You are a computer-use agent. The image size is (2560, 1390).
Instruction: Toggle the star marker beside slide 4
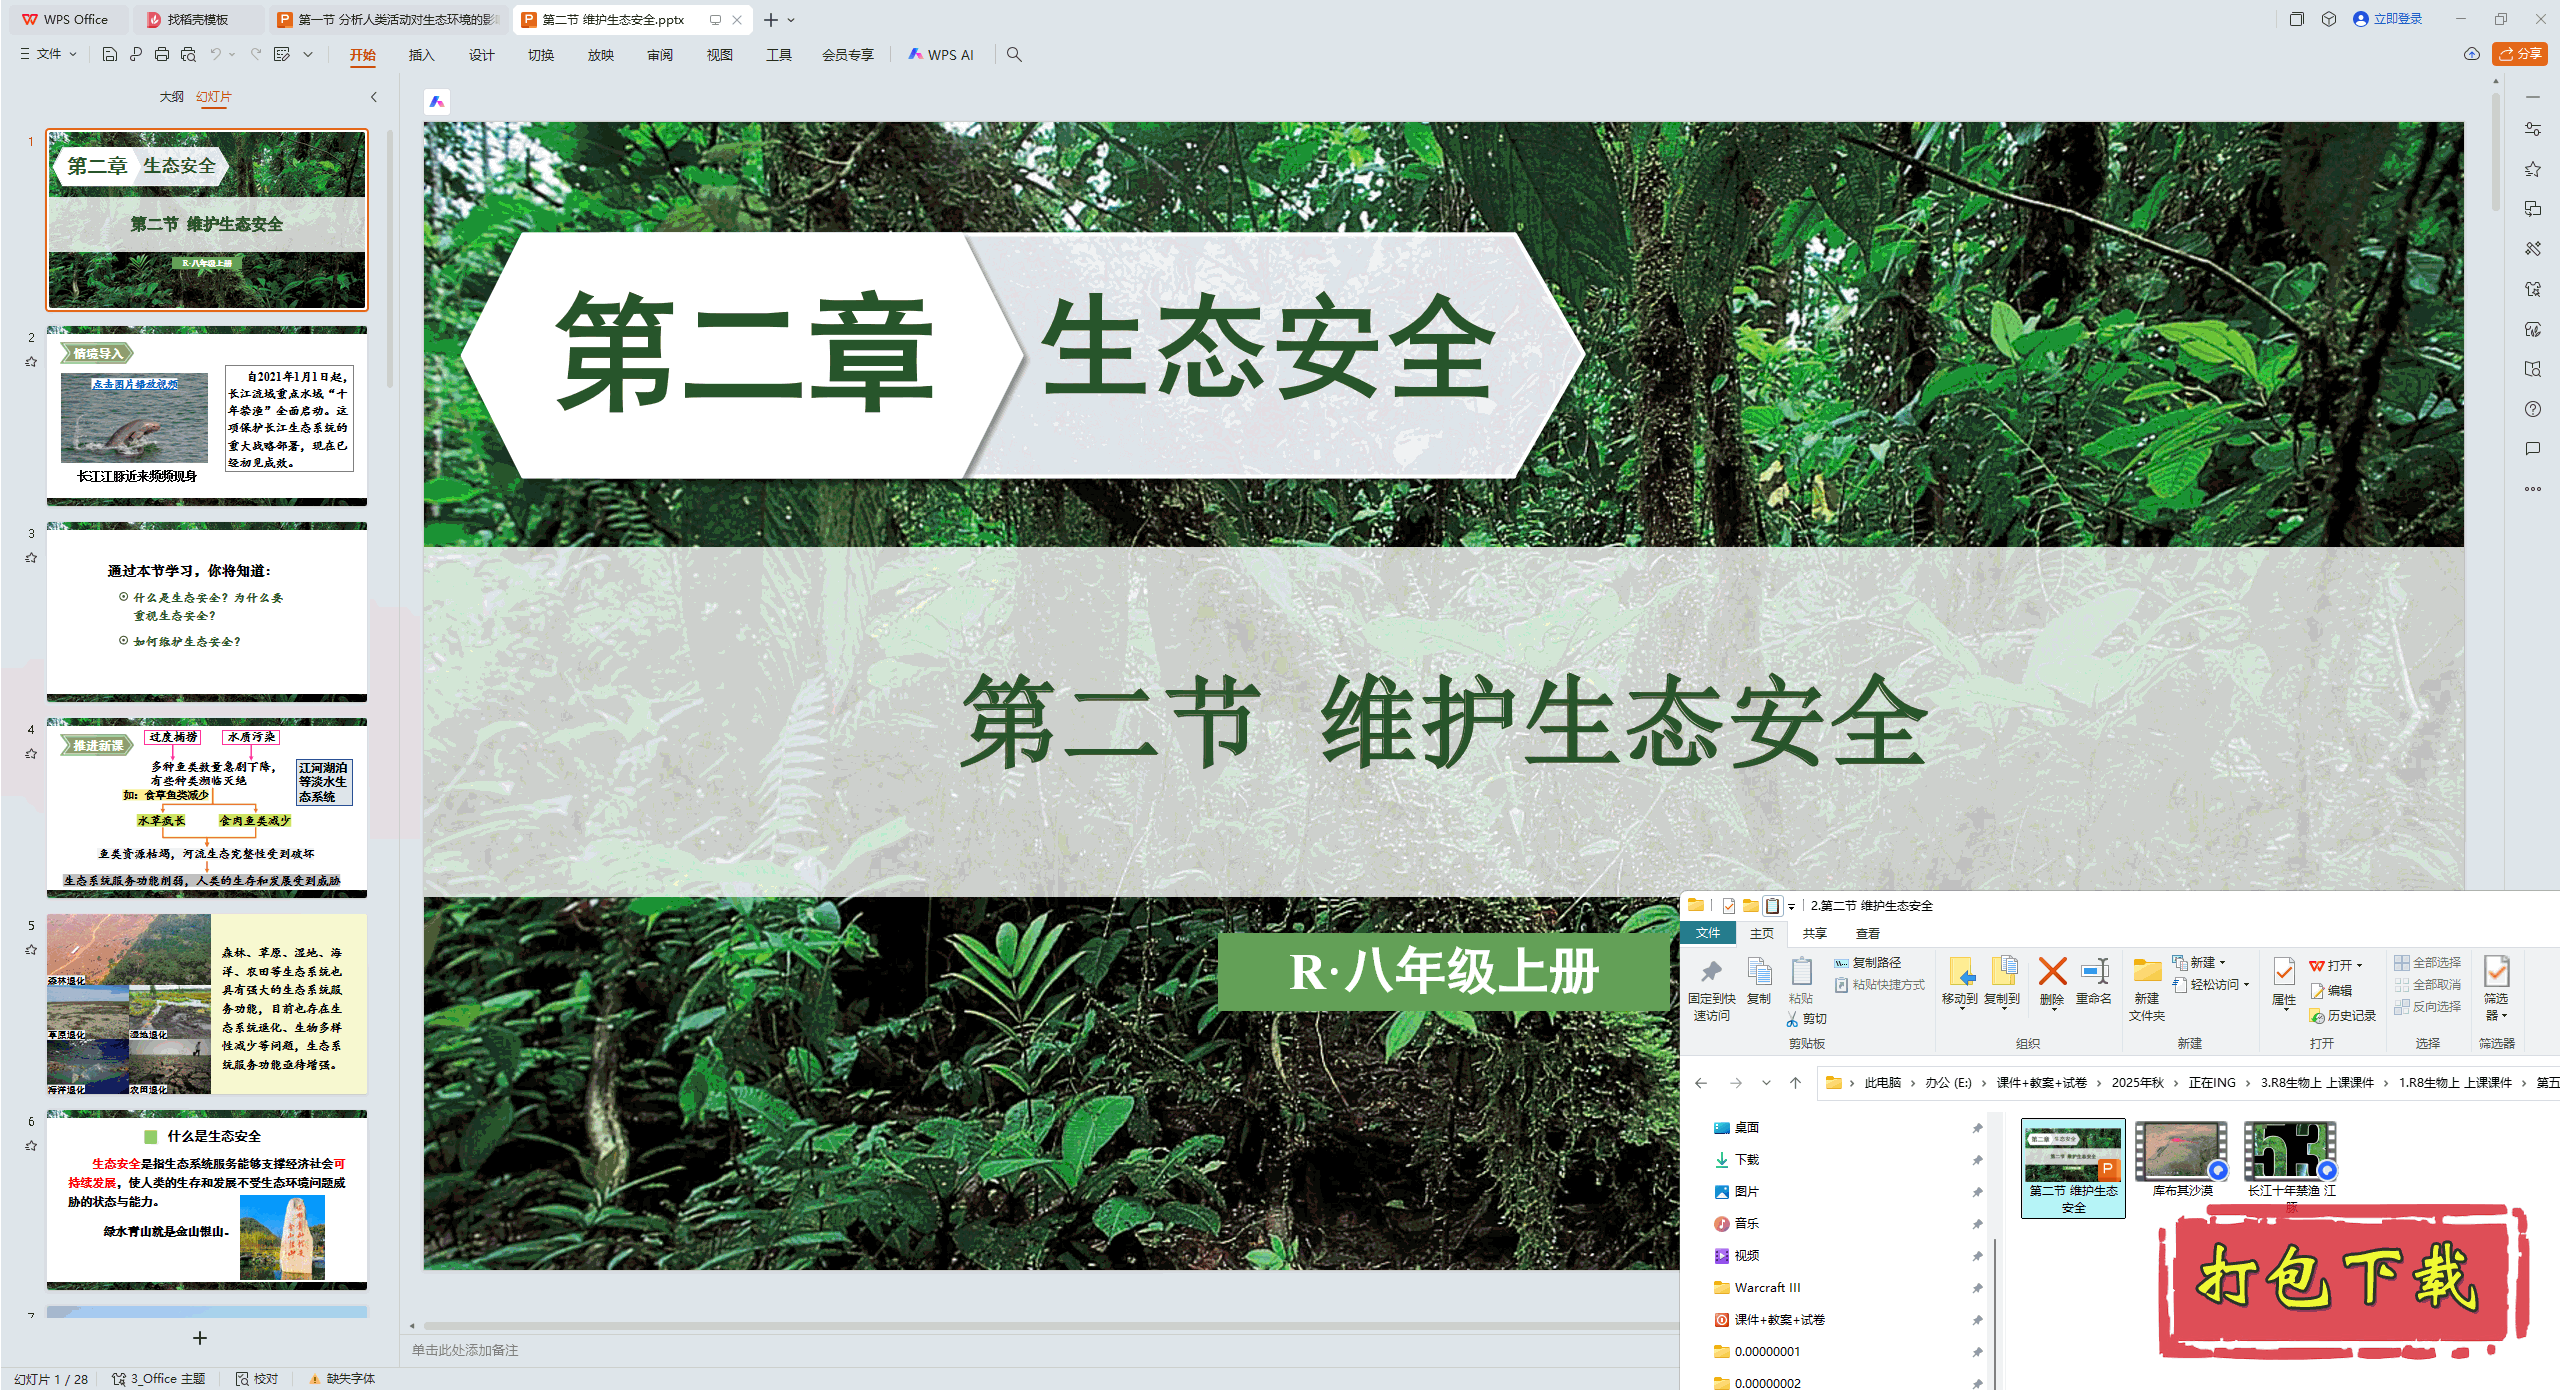pos(31,754)
